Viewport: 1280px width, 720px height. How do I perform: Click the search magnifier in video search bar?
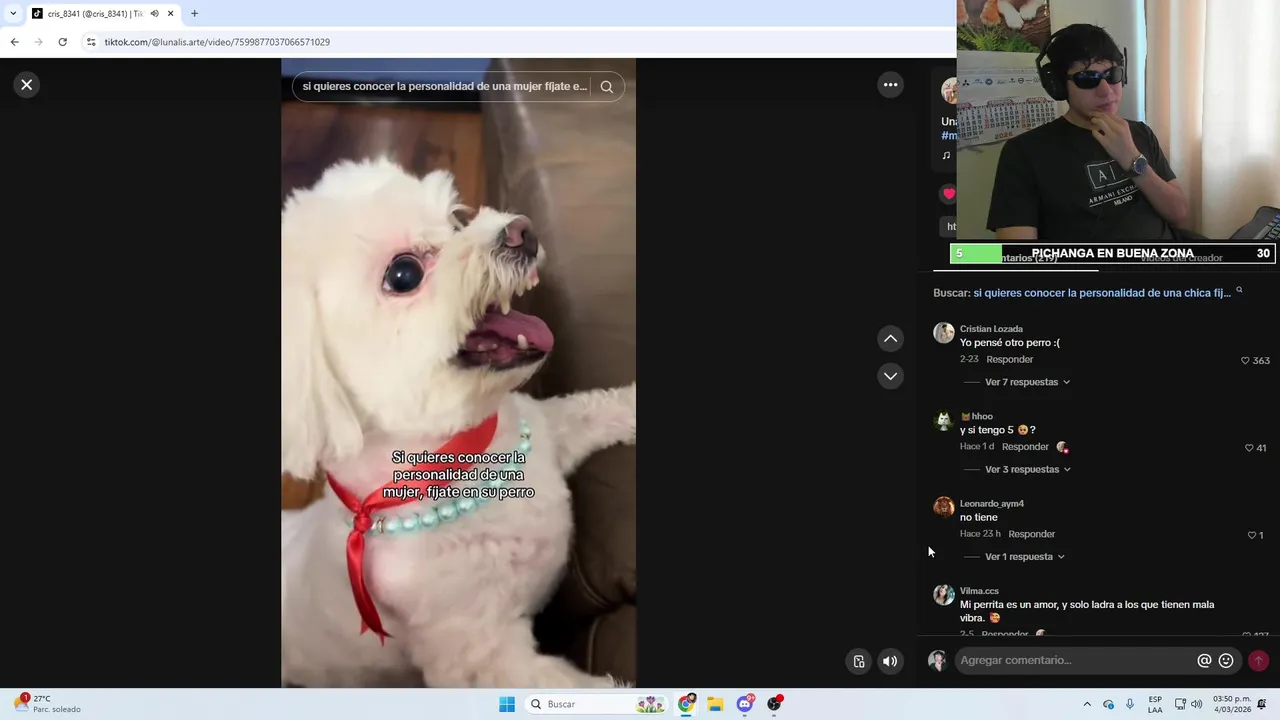coord(607,87)
